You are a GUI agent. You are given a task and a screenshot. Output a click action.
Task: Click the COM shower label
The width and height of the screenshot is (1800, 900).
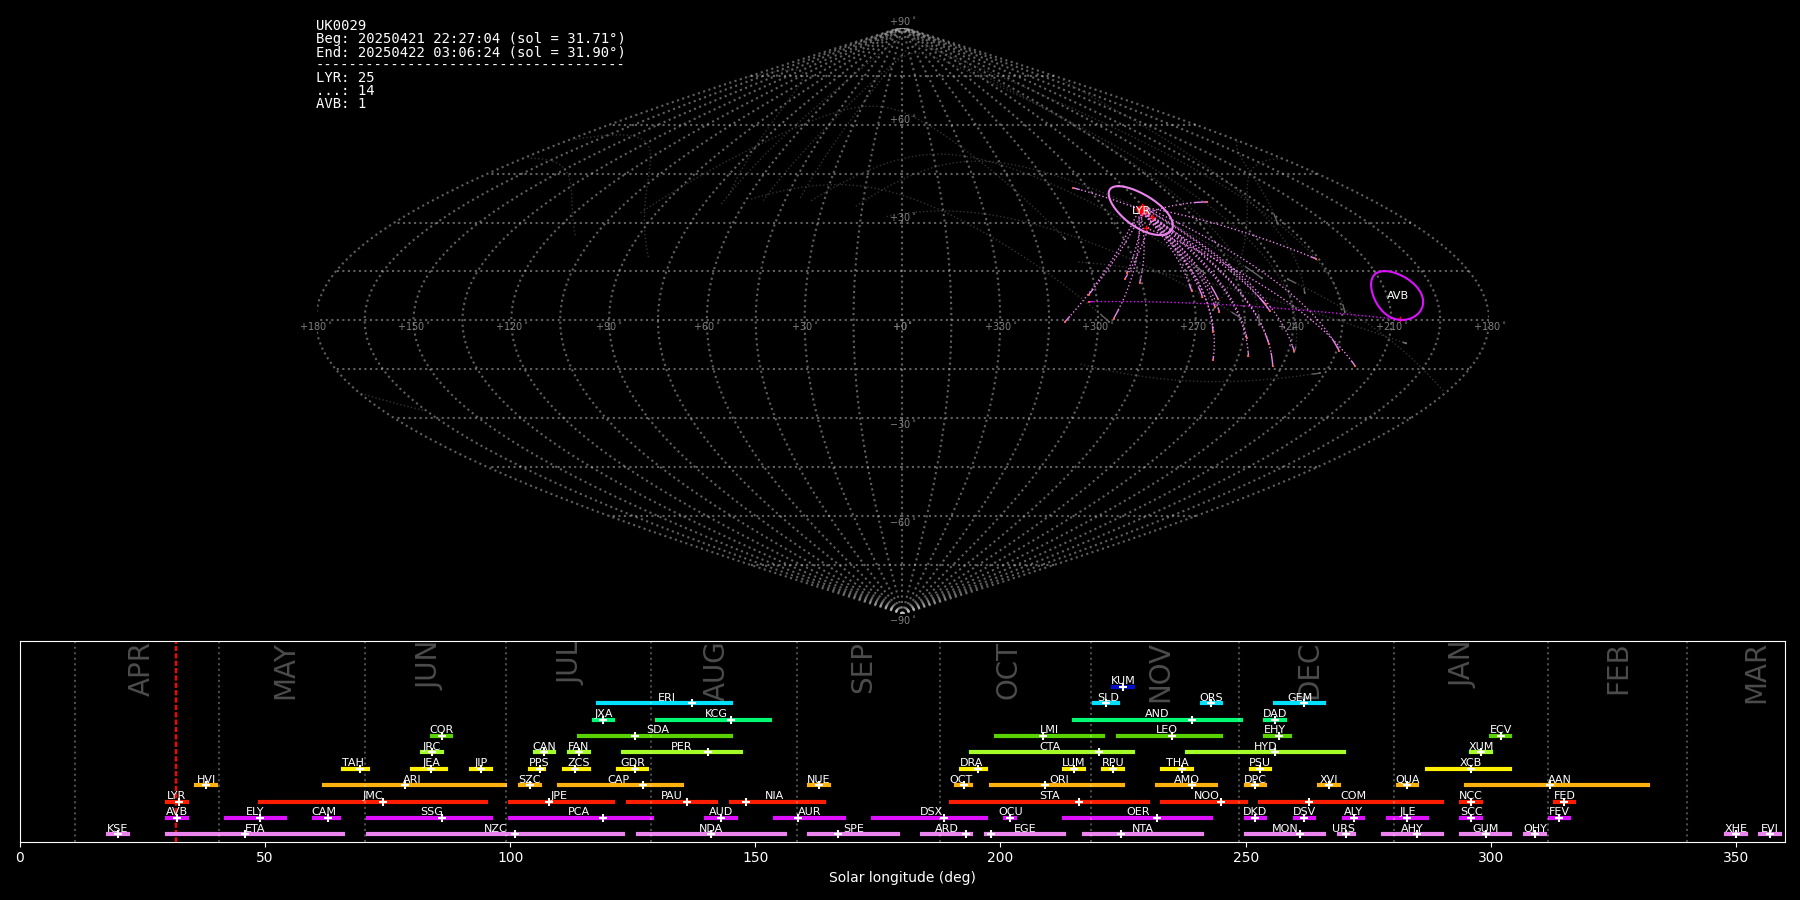click(1353, 796)
